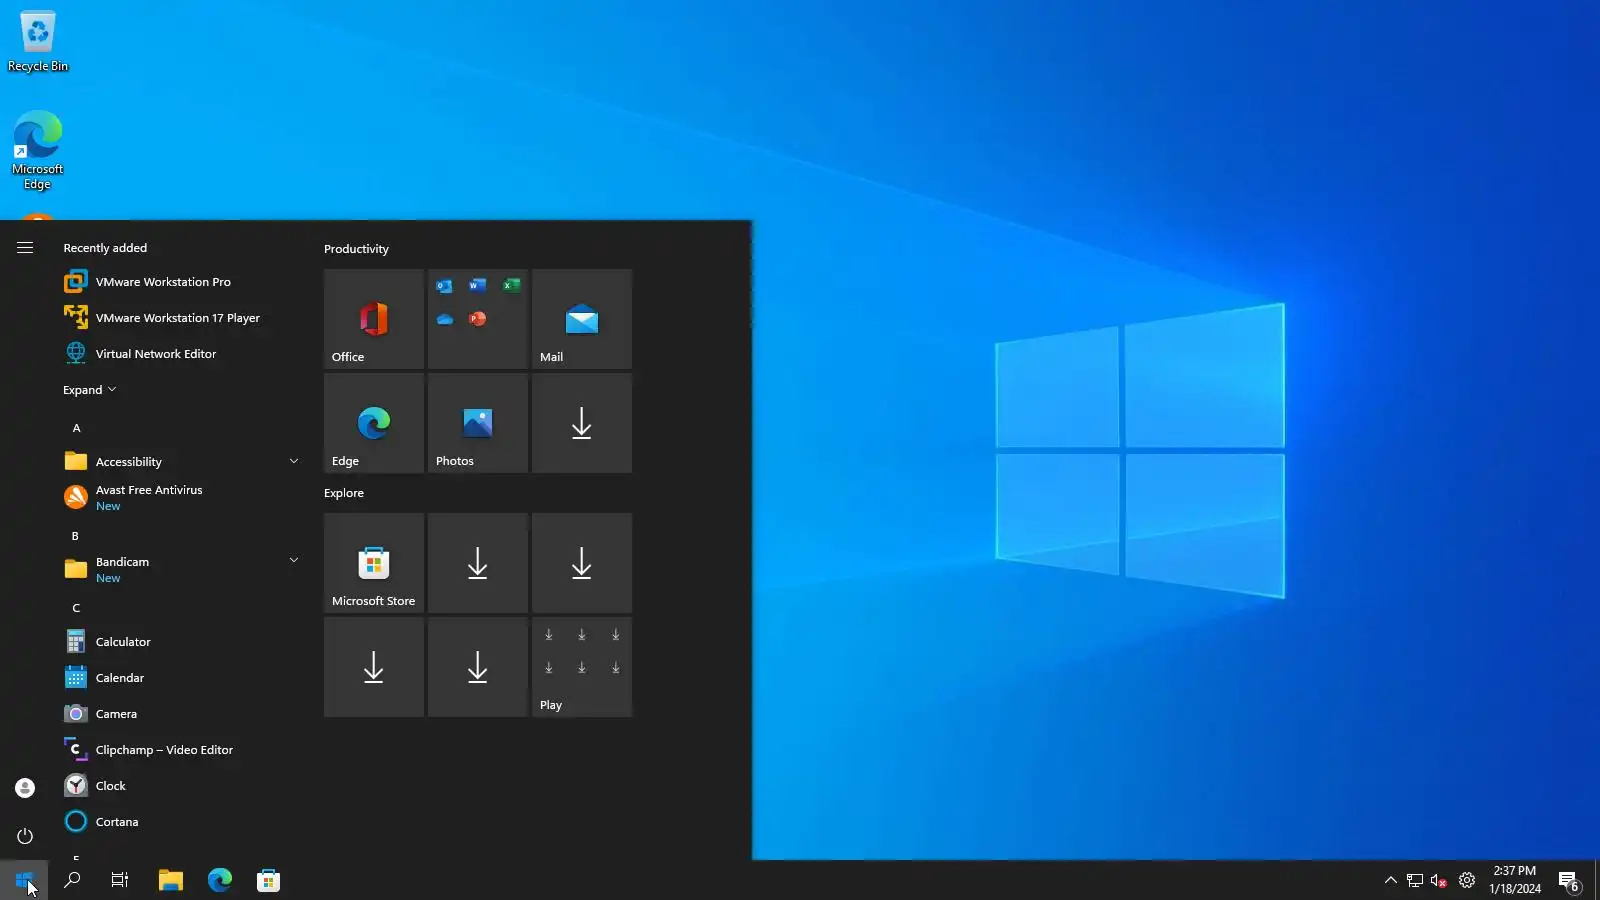Click the gear icon in system tray
Image resolution: width=1600 pixels, height=900 pixels.
pos(1467,880)
